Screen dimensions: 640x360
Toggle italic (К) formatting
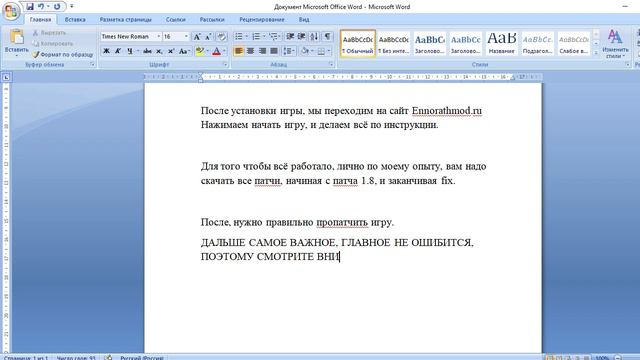pyautogui.click(x=118, y=51)
